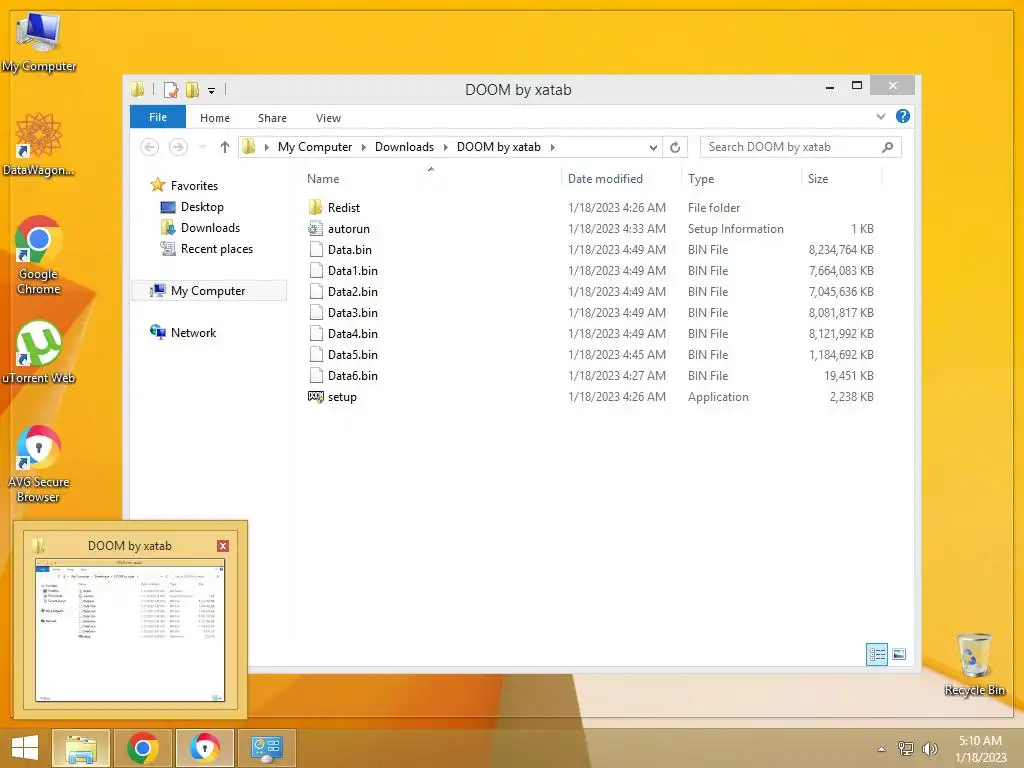Go forward with the Forward arrow
1024x768 pixels.
(x=178, y=147)
